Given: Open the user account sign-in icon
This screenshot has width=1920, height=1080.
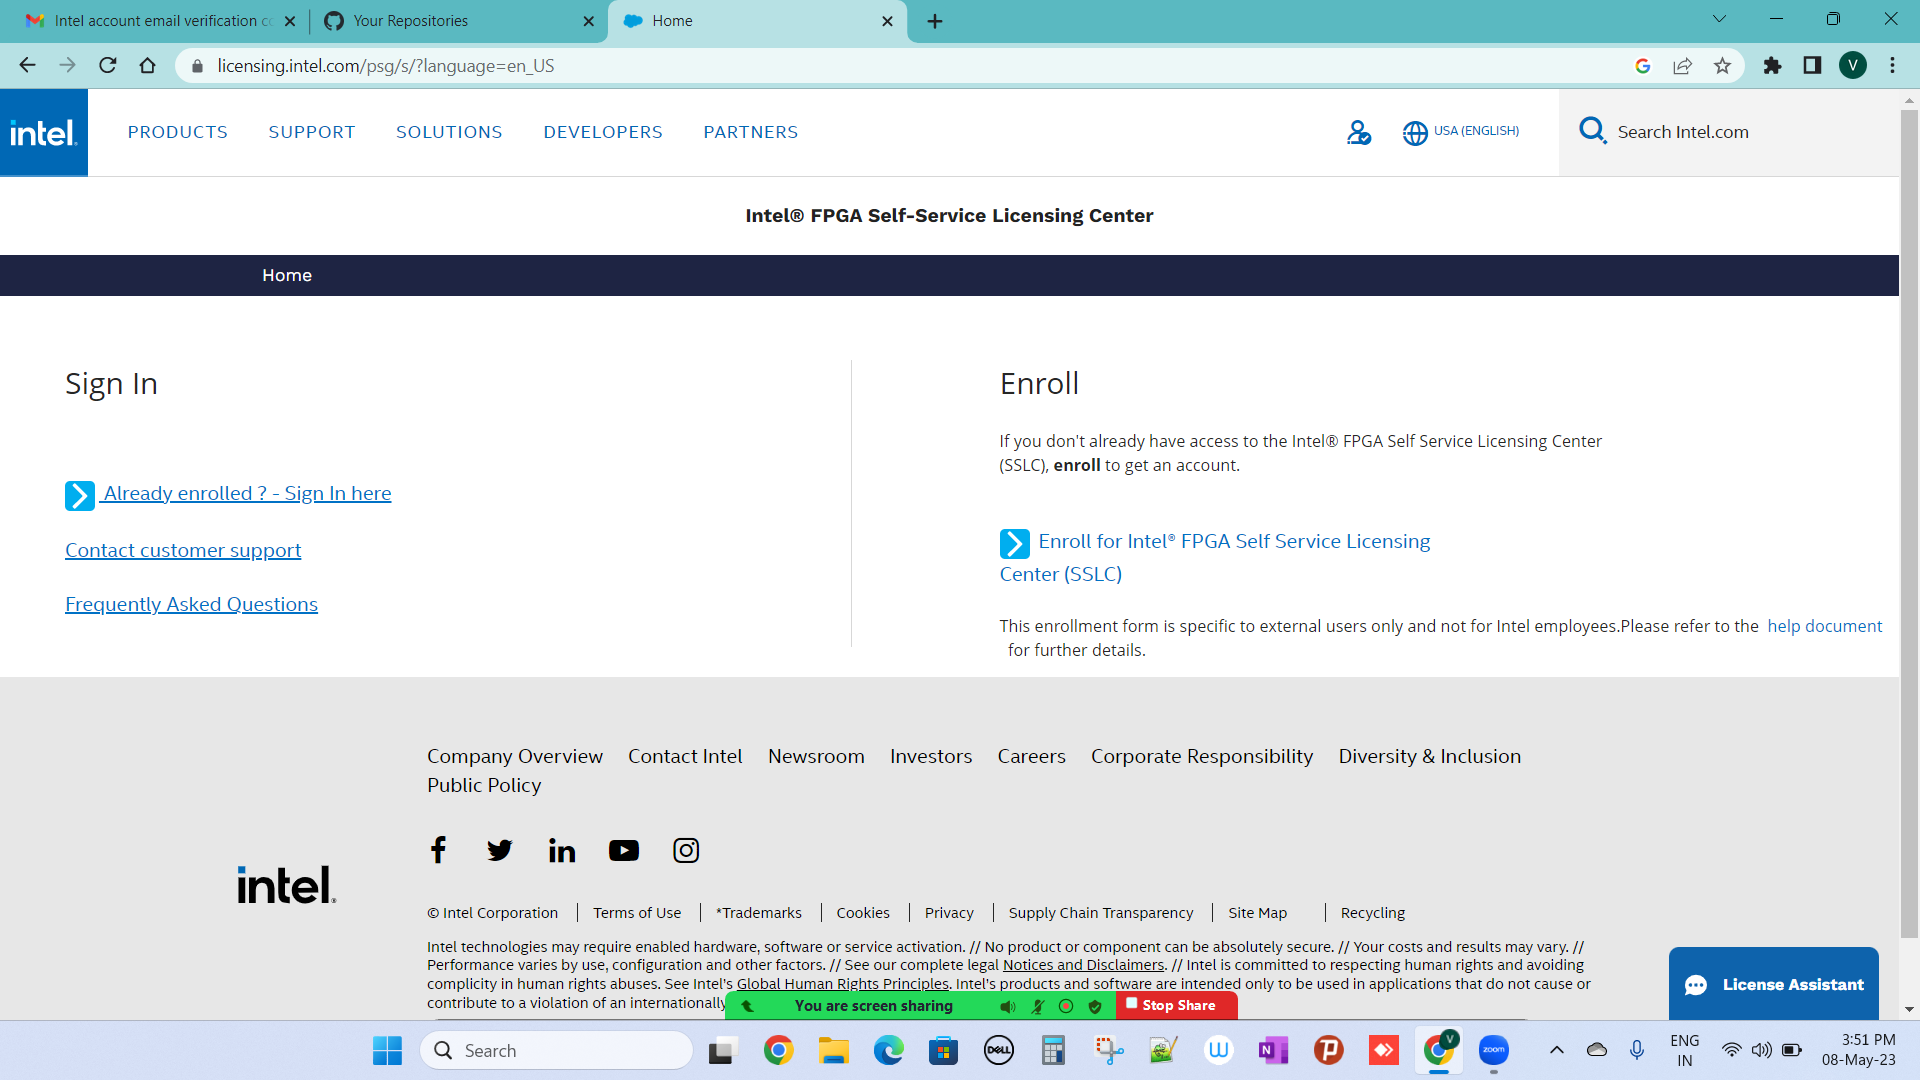Looking at the screenshot, I should pos(1358,132).
